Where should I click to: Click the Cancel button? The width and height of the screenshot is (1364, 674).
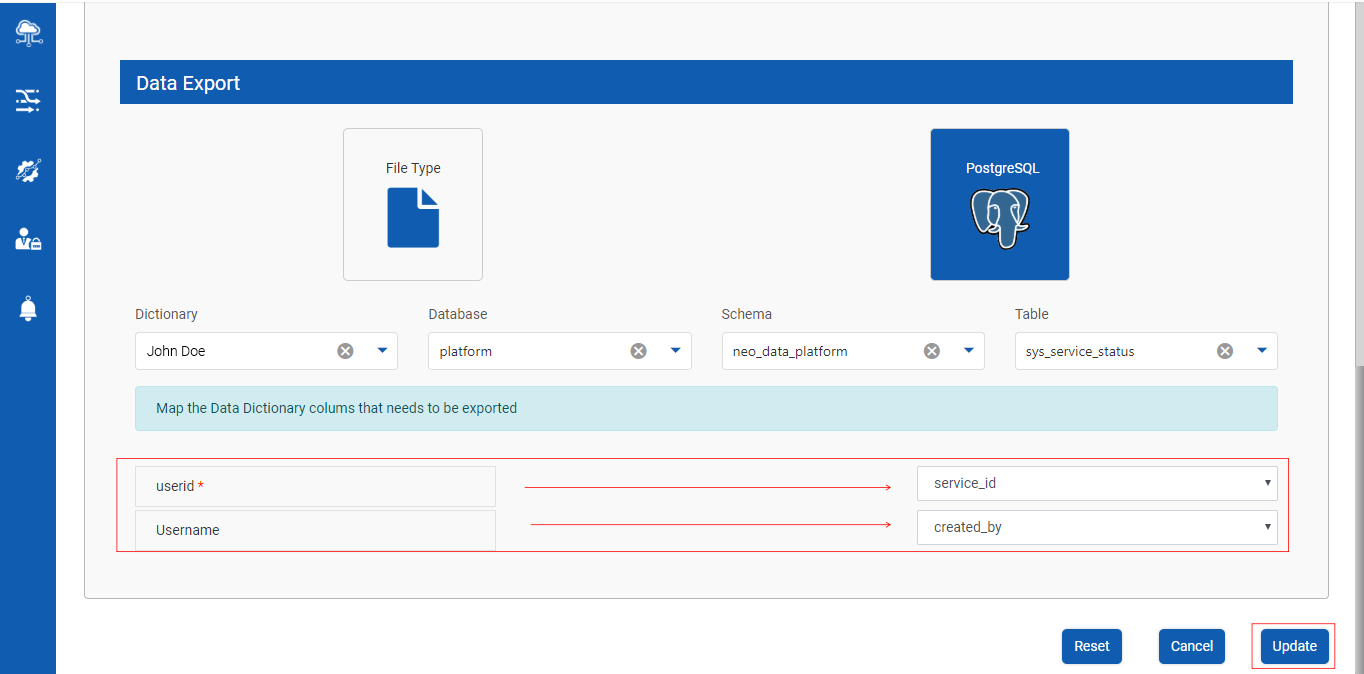(1192, 646)
